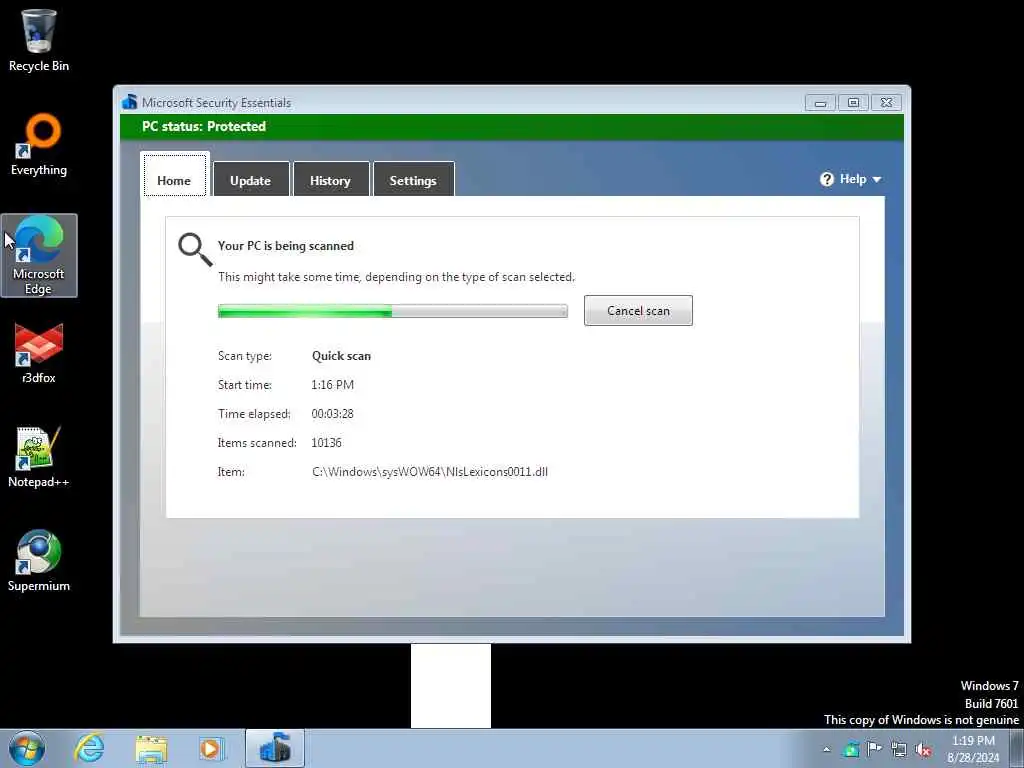Open the Windows Start orb

tap(27, 748)
